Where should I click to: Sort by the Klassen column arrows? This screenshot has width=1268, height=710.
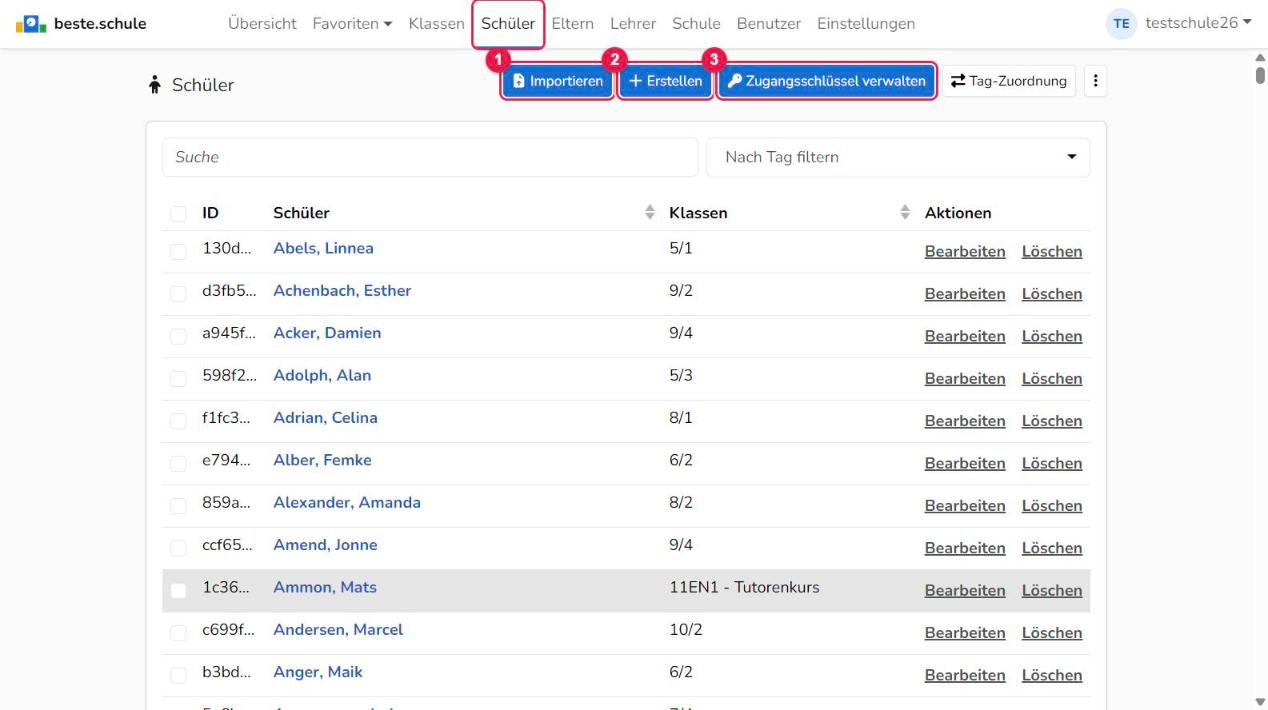[905, 212]
